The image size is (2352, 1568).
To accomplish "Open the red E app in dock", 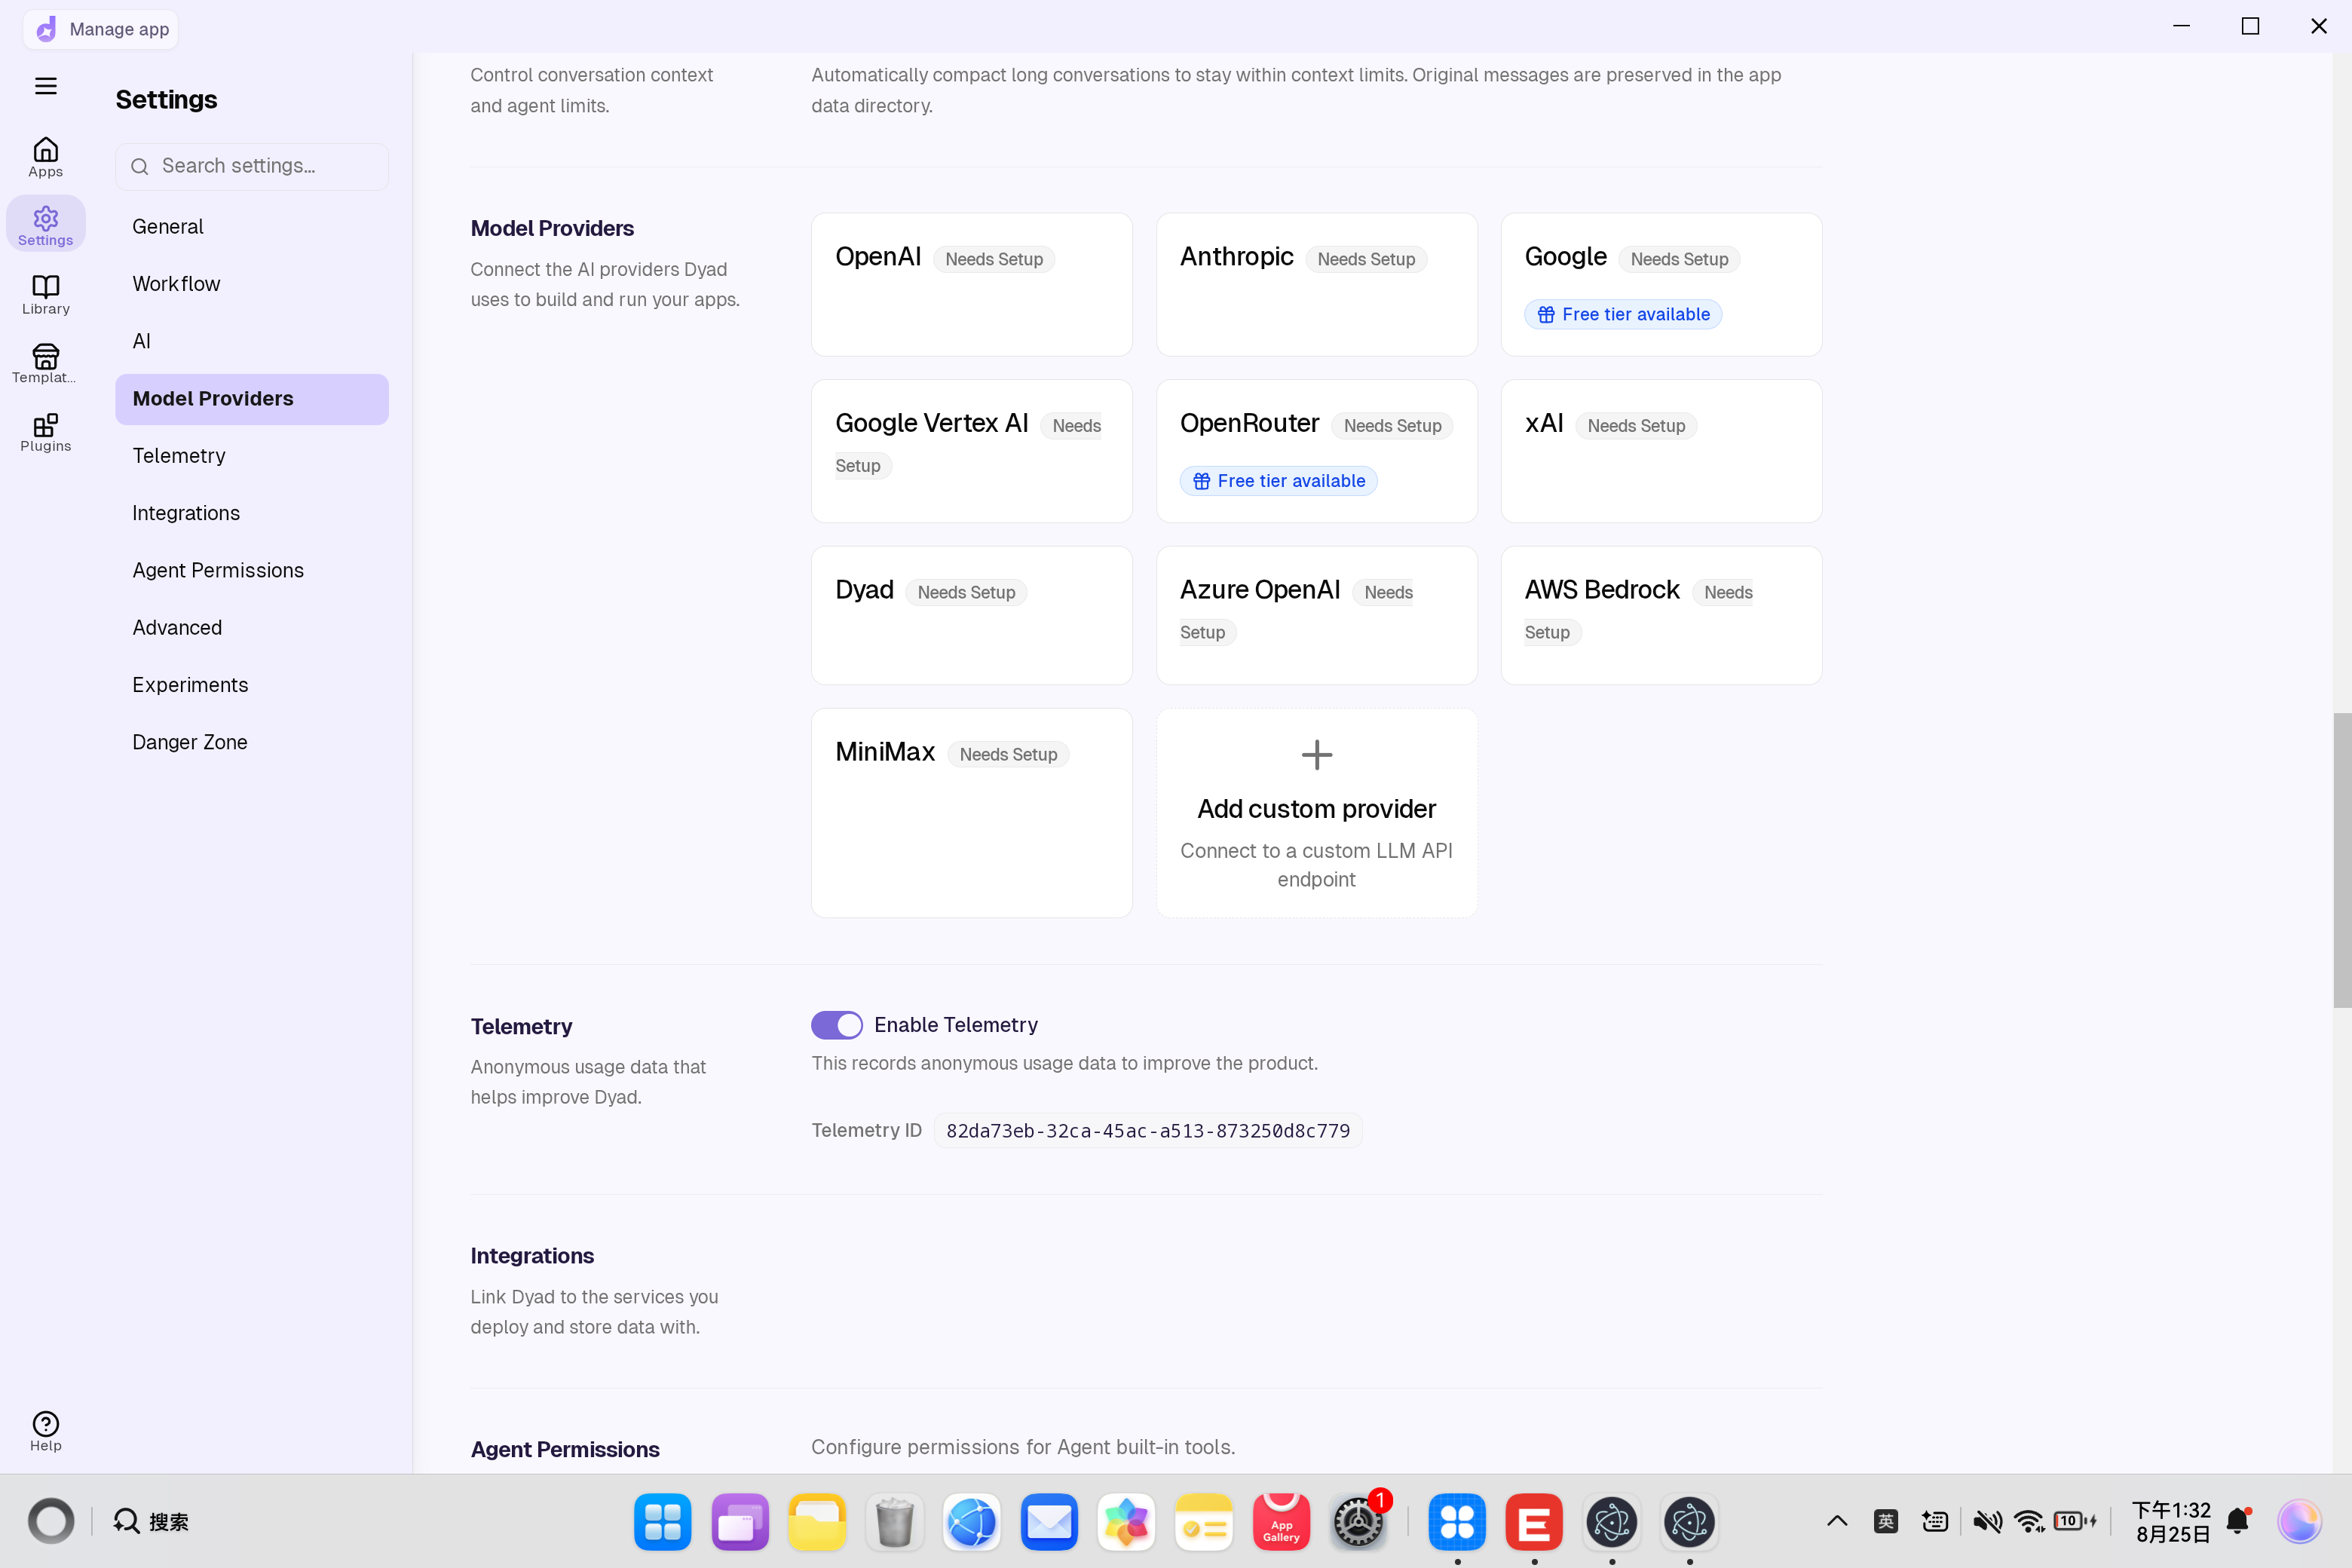I will tap(1534, 1522).
